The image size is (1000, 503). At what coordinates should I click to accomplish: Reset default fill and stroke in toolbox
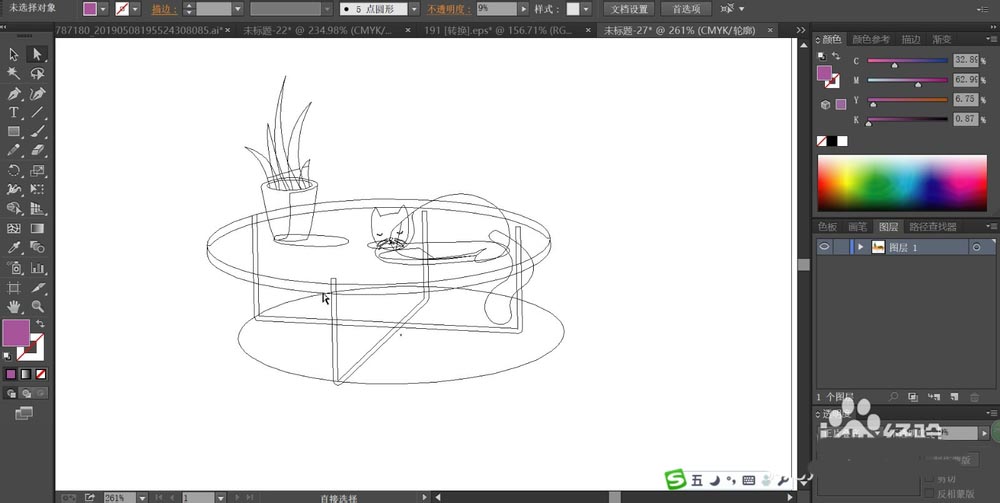point(6,356)
